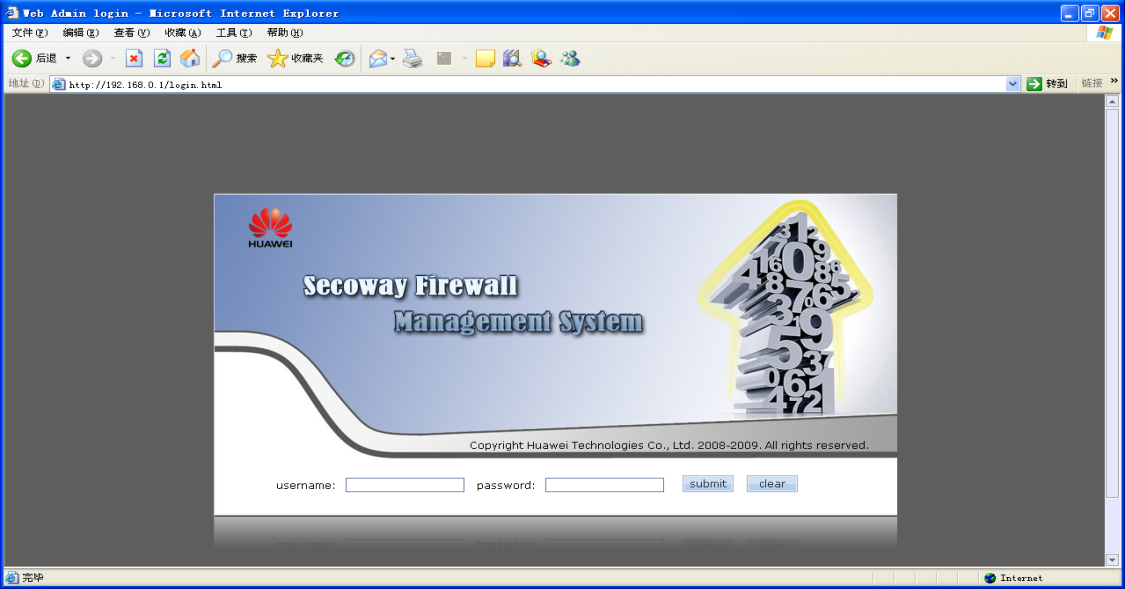Screen dimensions: 1125x589
Task: Show browsing History with the clock icon
Action: [345, 58]
